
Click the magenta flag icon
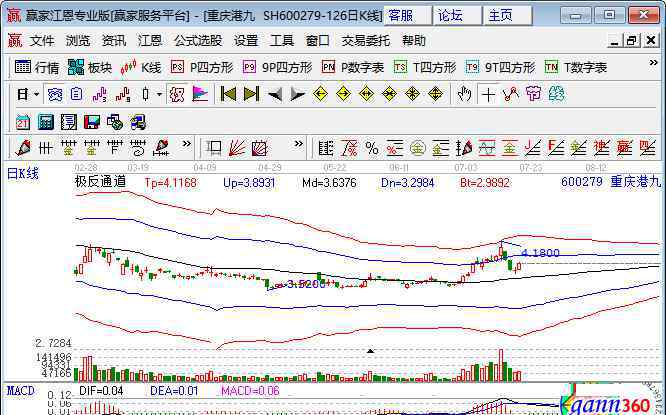tap(200, 94)
